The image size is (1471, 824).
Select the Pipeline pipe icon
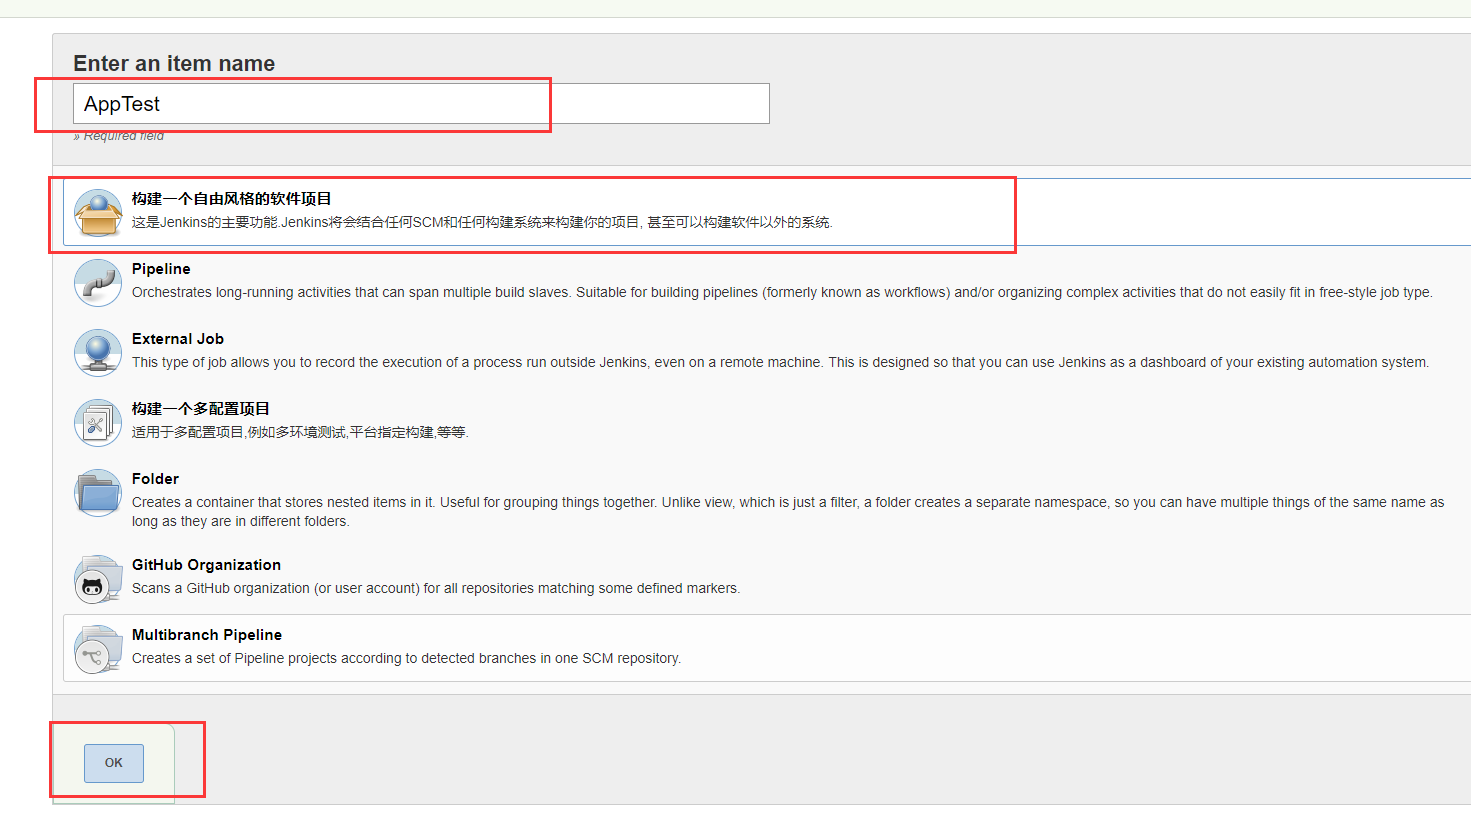pos(98,283)
